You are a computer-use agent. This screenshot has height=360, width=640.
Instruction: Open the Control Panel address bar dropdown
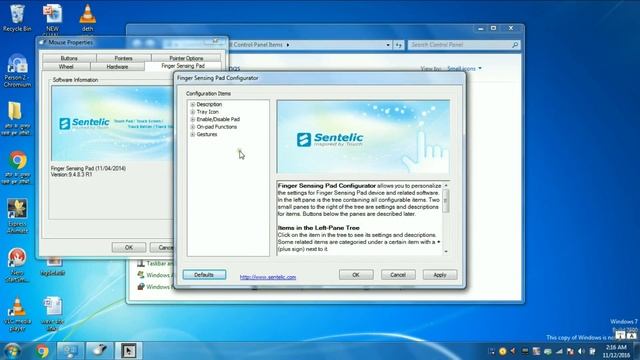388,45
